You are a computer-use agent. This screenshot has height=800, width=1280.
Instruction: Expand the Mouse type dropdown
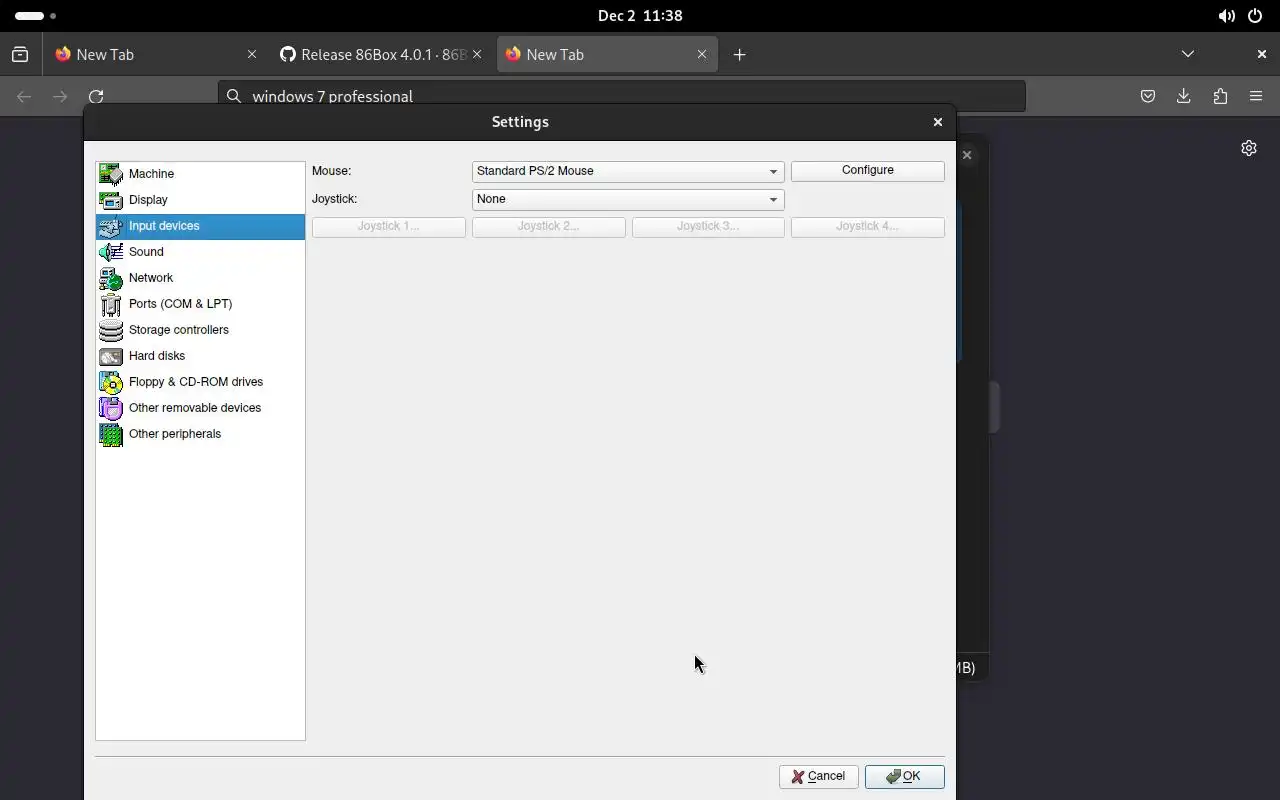point(628,171)
